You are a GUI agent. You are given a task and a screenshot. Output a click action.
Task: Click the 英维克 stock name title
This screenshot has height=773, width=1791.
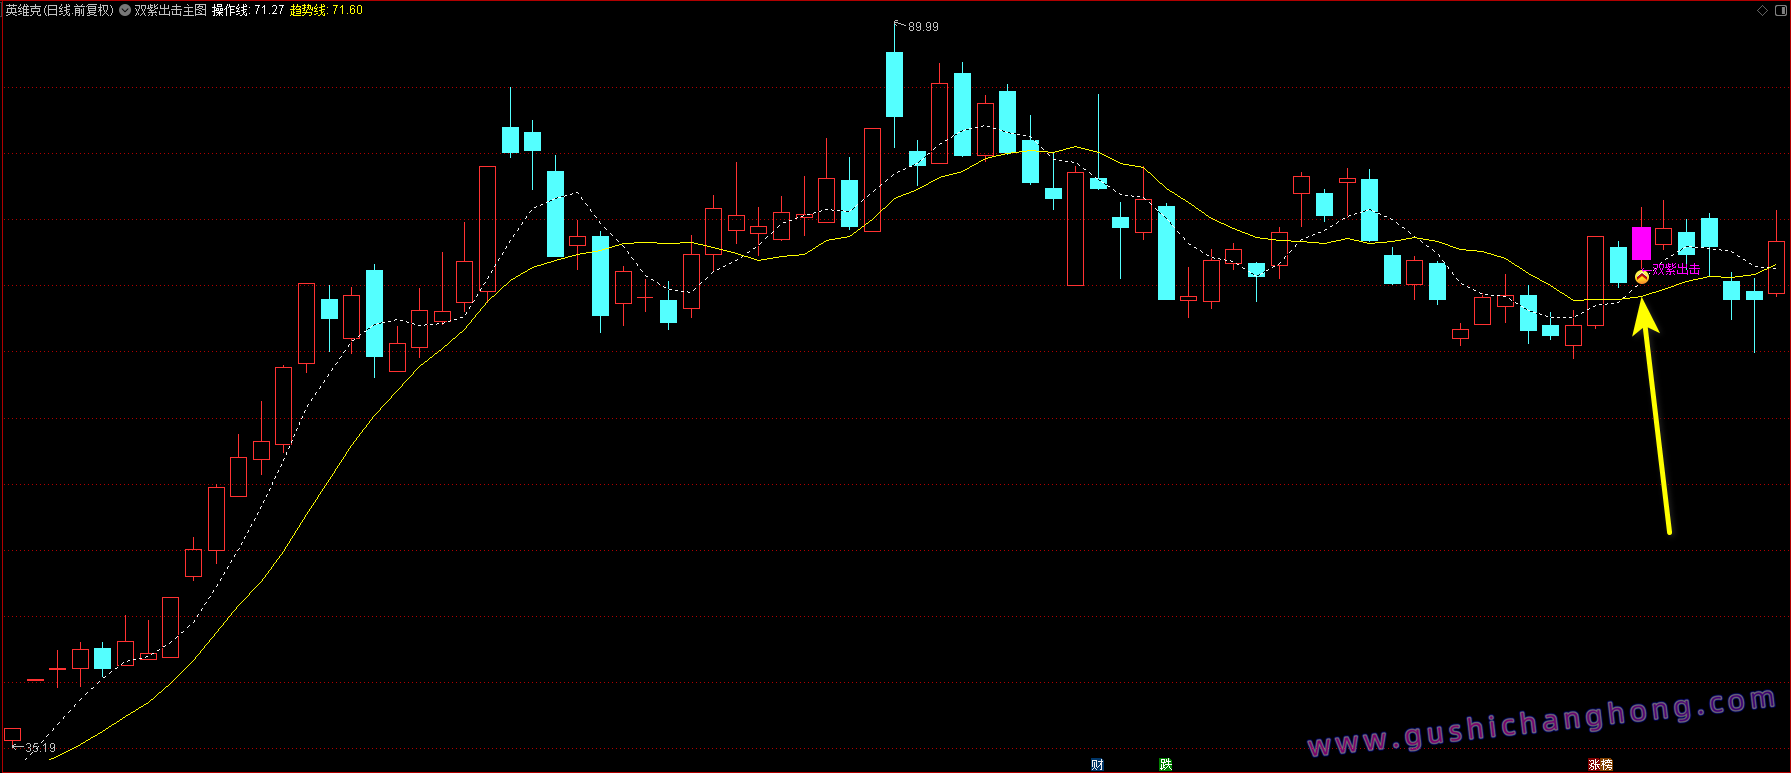[22, 10]
